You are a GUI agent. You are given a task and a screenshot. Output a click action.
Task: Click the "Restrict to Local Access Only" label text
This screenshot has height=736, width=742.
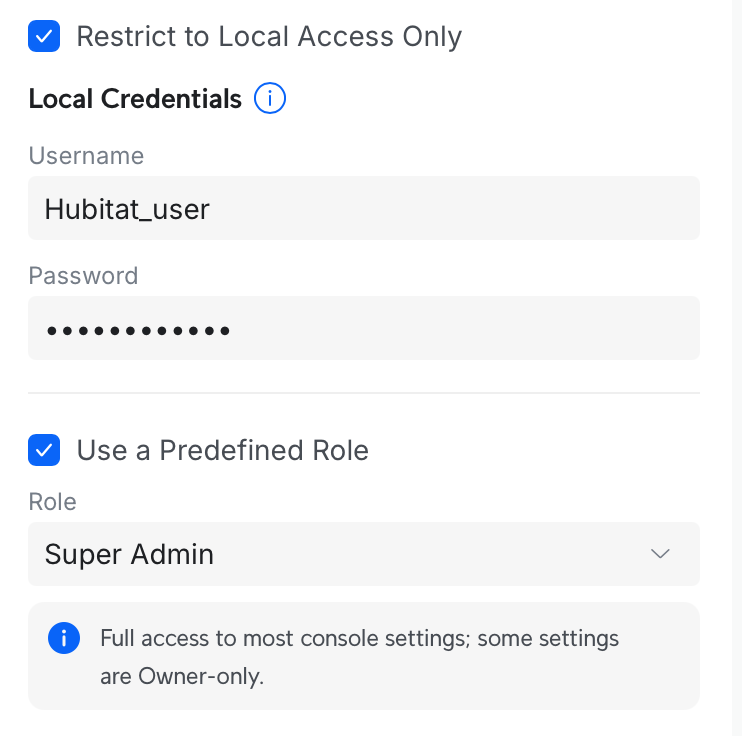tap(269, 37)
